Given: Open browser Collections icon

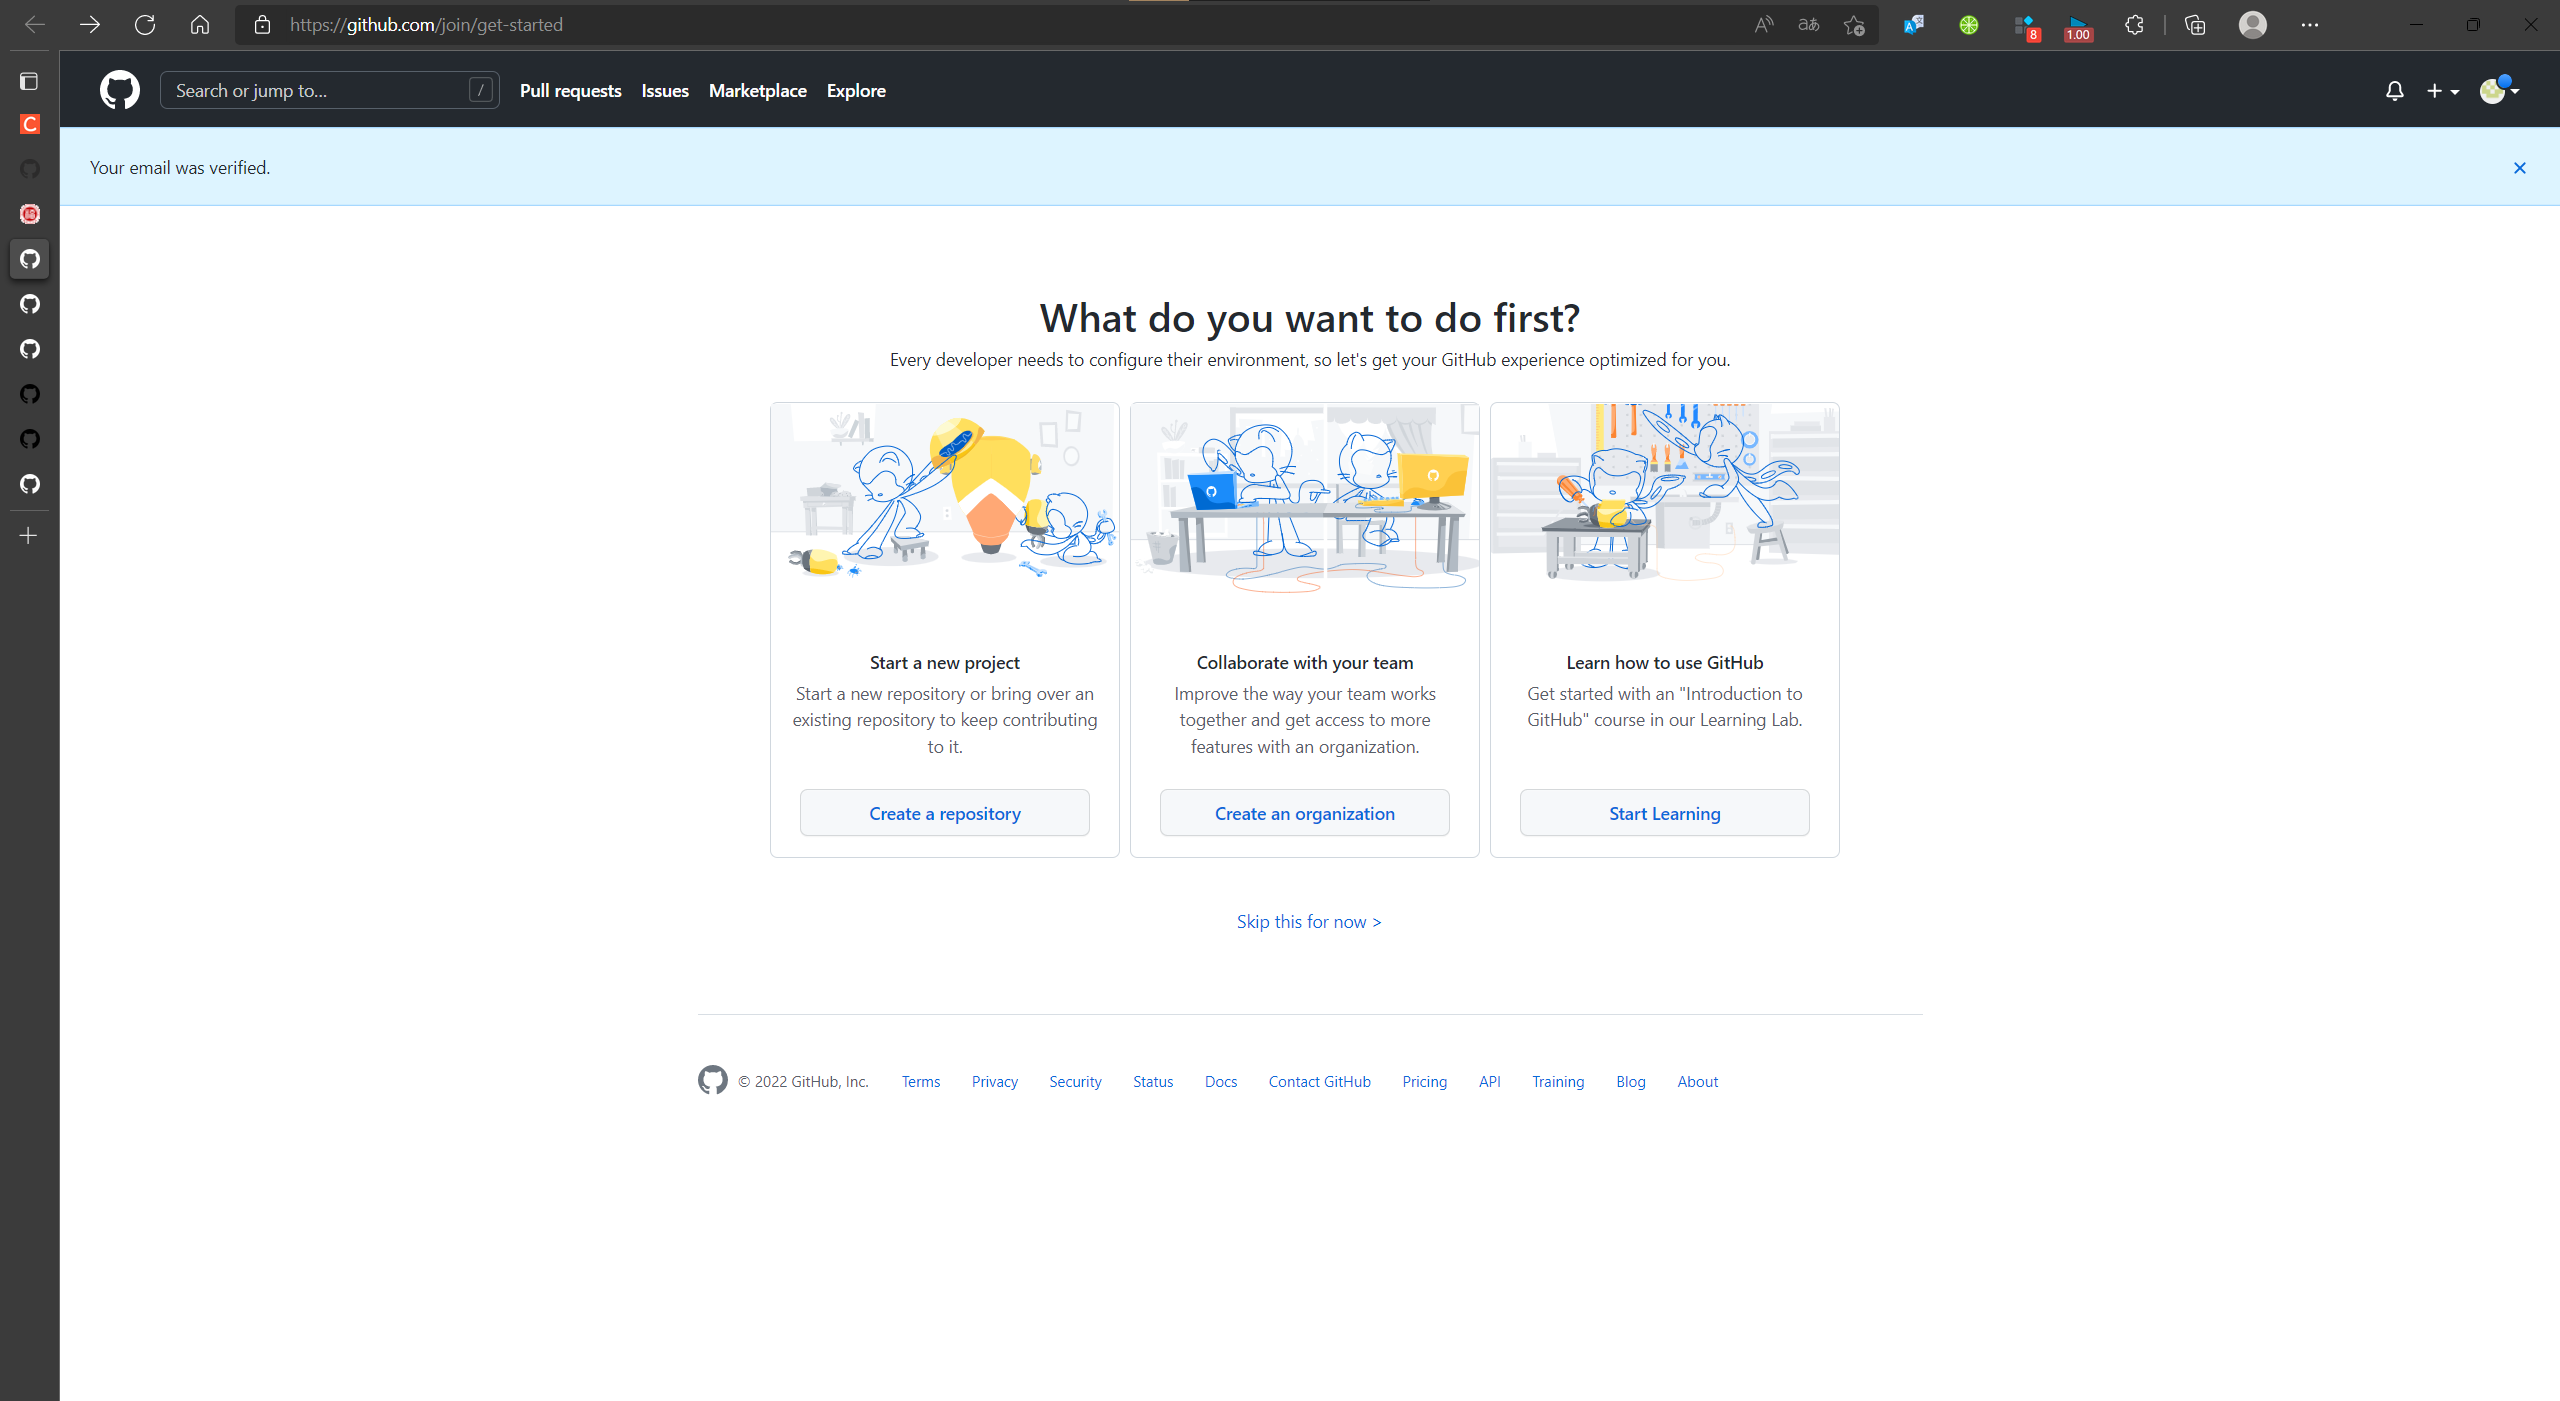Looking at the screenshot, I should [2195, 25].
